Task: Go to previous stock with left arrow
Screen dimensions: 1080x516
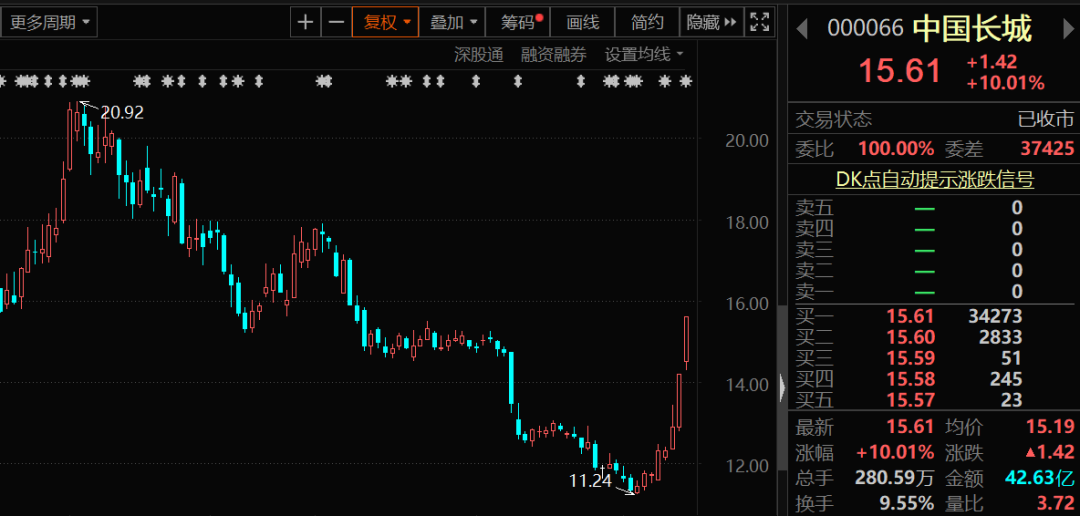Action: point(802,29)
